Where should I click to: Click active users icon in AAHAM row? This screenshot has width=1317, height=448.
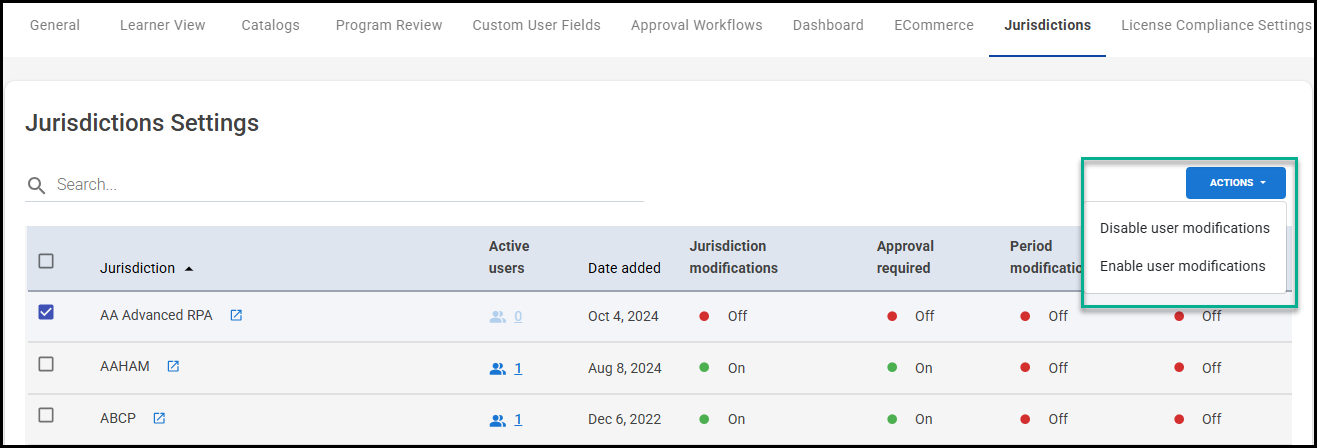pos(498,368)
